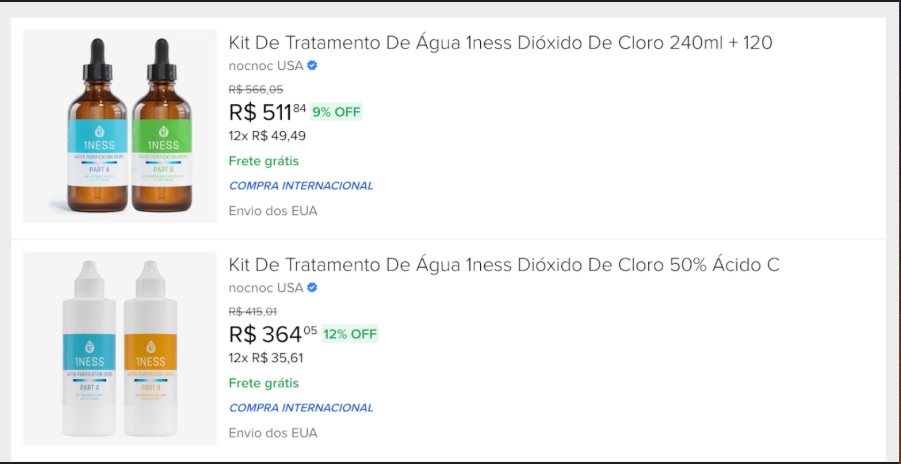Click the 12% OFF discount badge
This screenshot has height=464, width=901.
[x=350, y=334]
